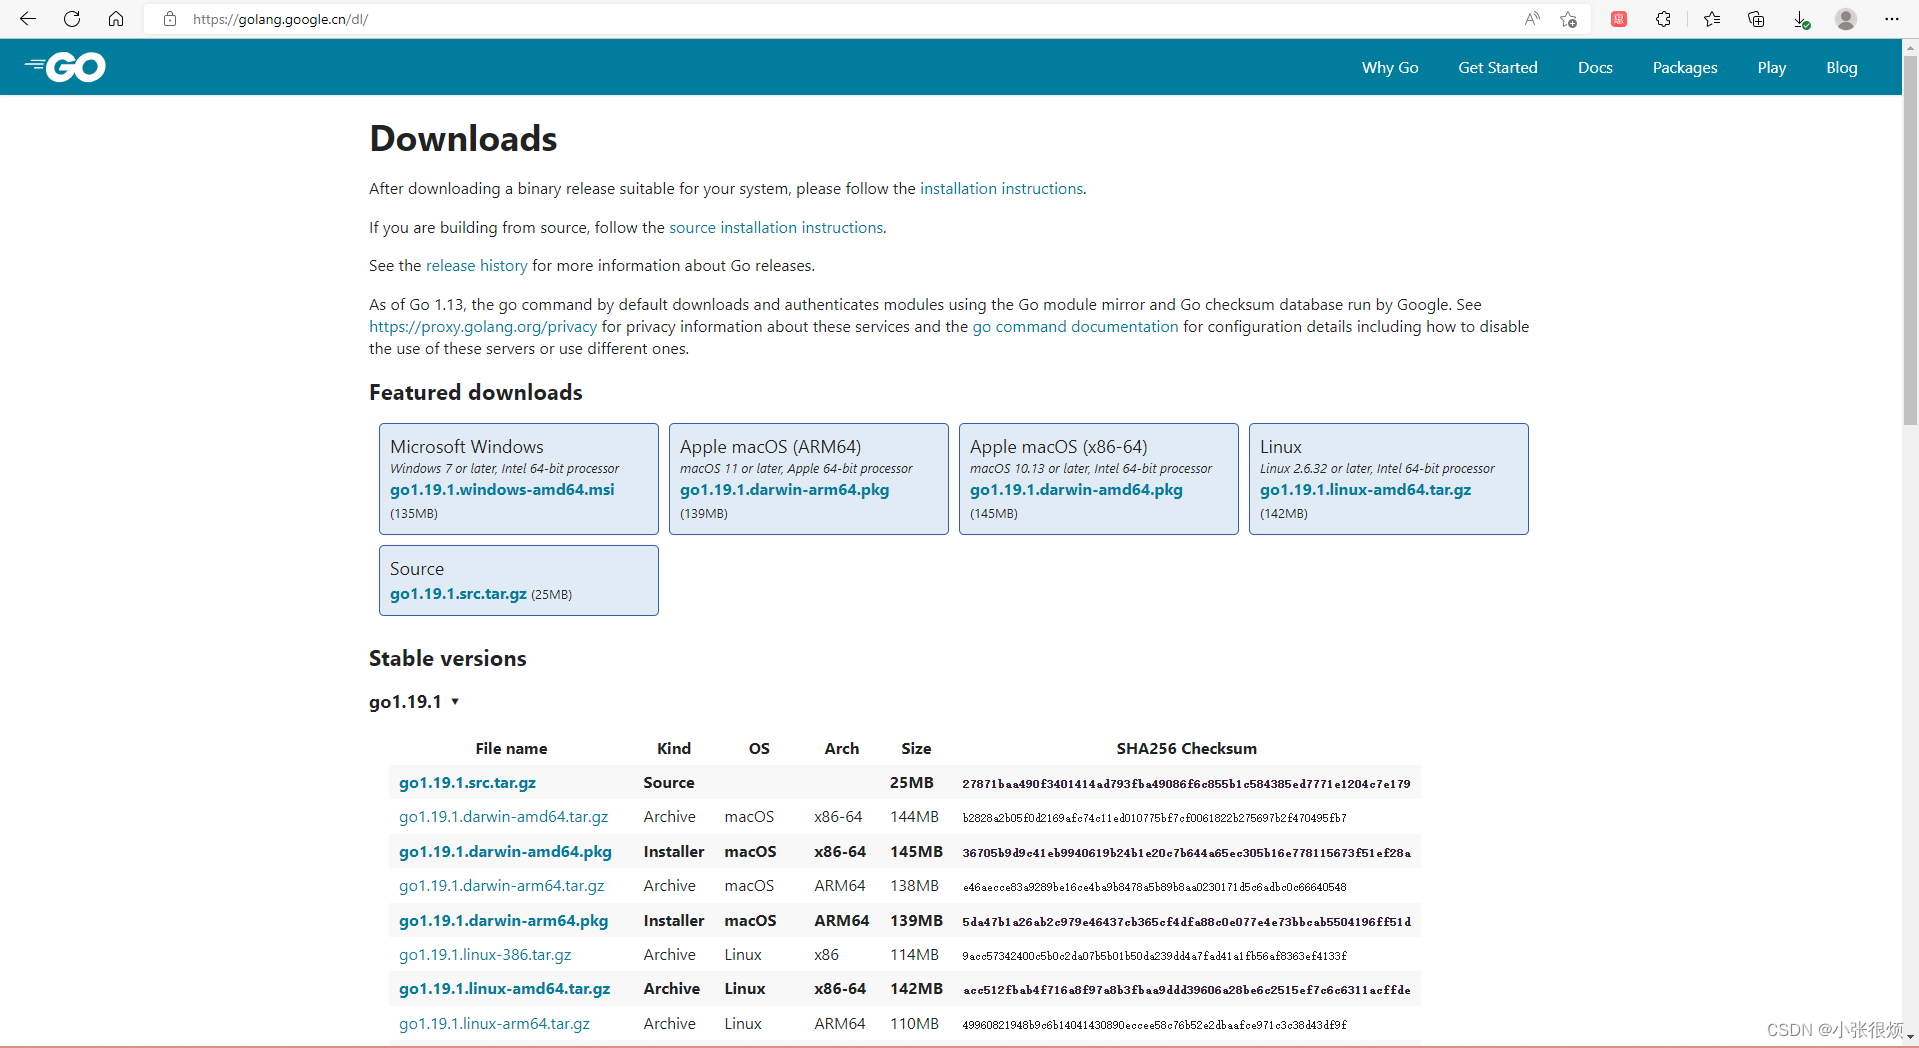
Task: View site information lock icon
Action: tap(170, 19)
